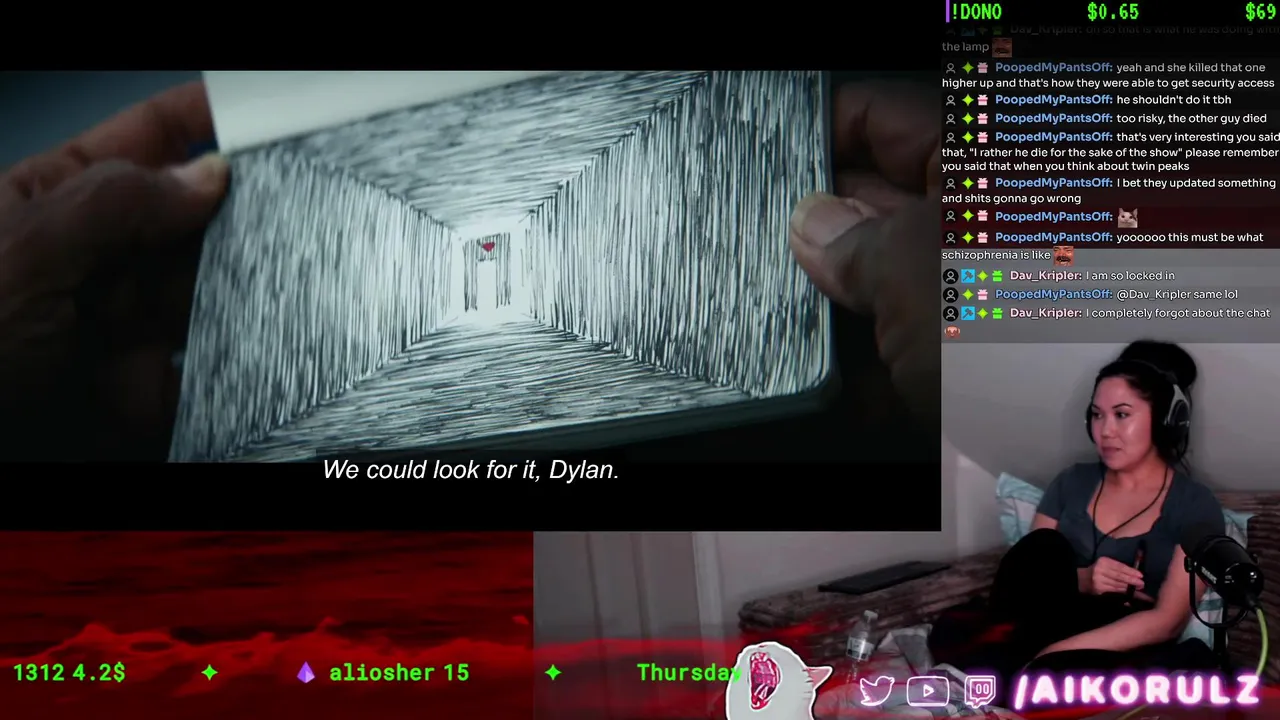The width and height of the screenshot is (1280, 720).
Task: Click the '$69' donation goal amount
Action: pyautogui.click(x=1260, y=12)
